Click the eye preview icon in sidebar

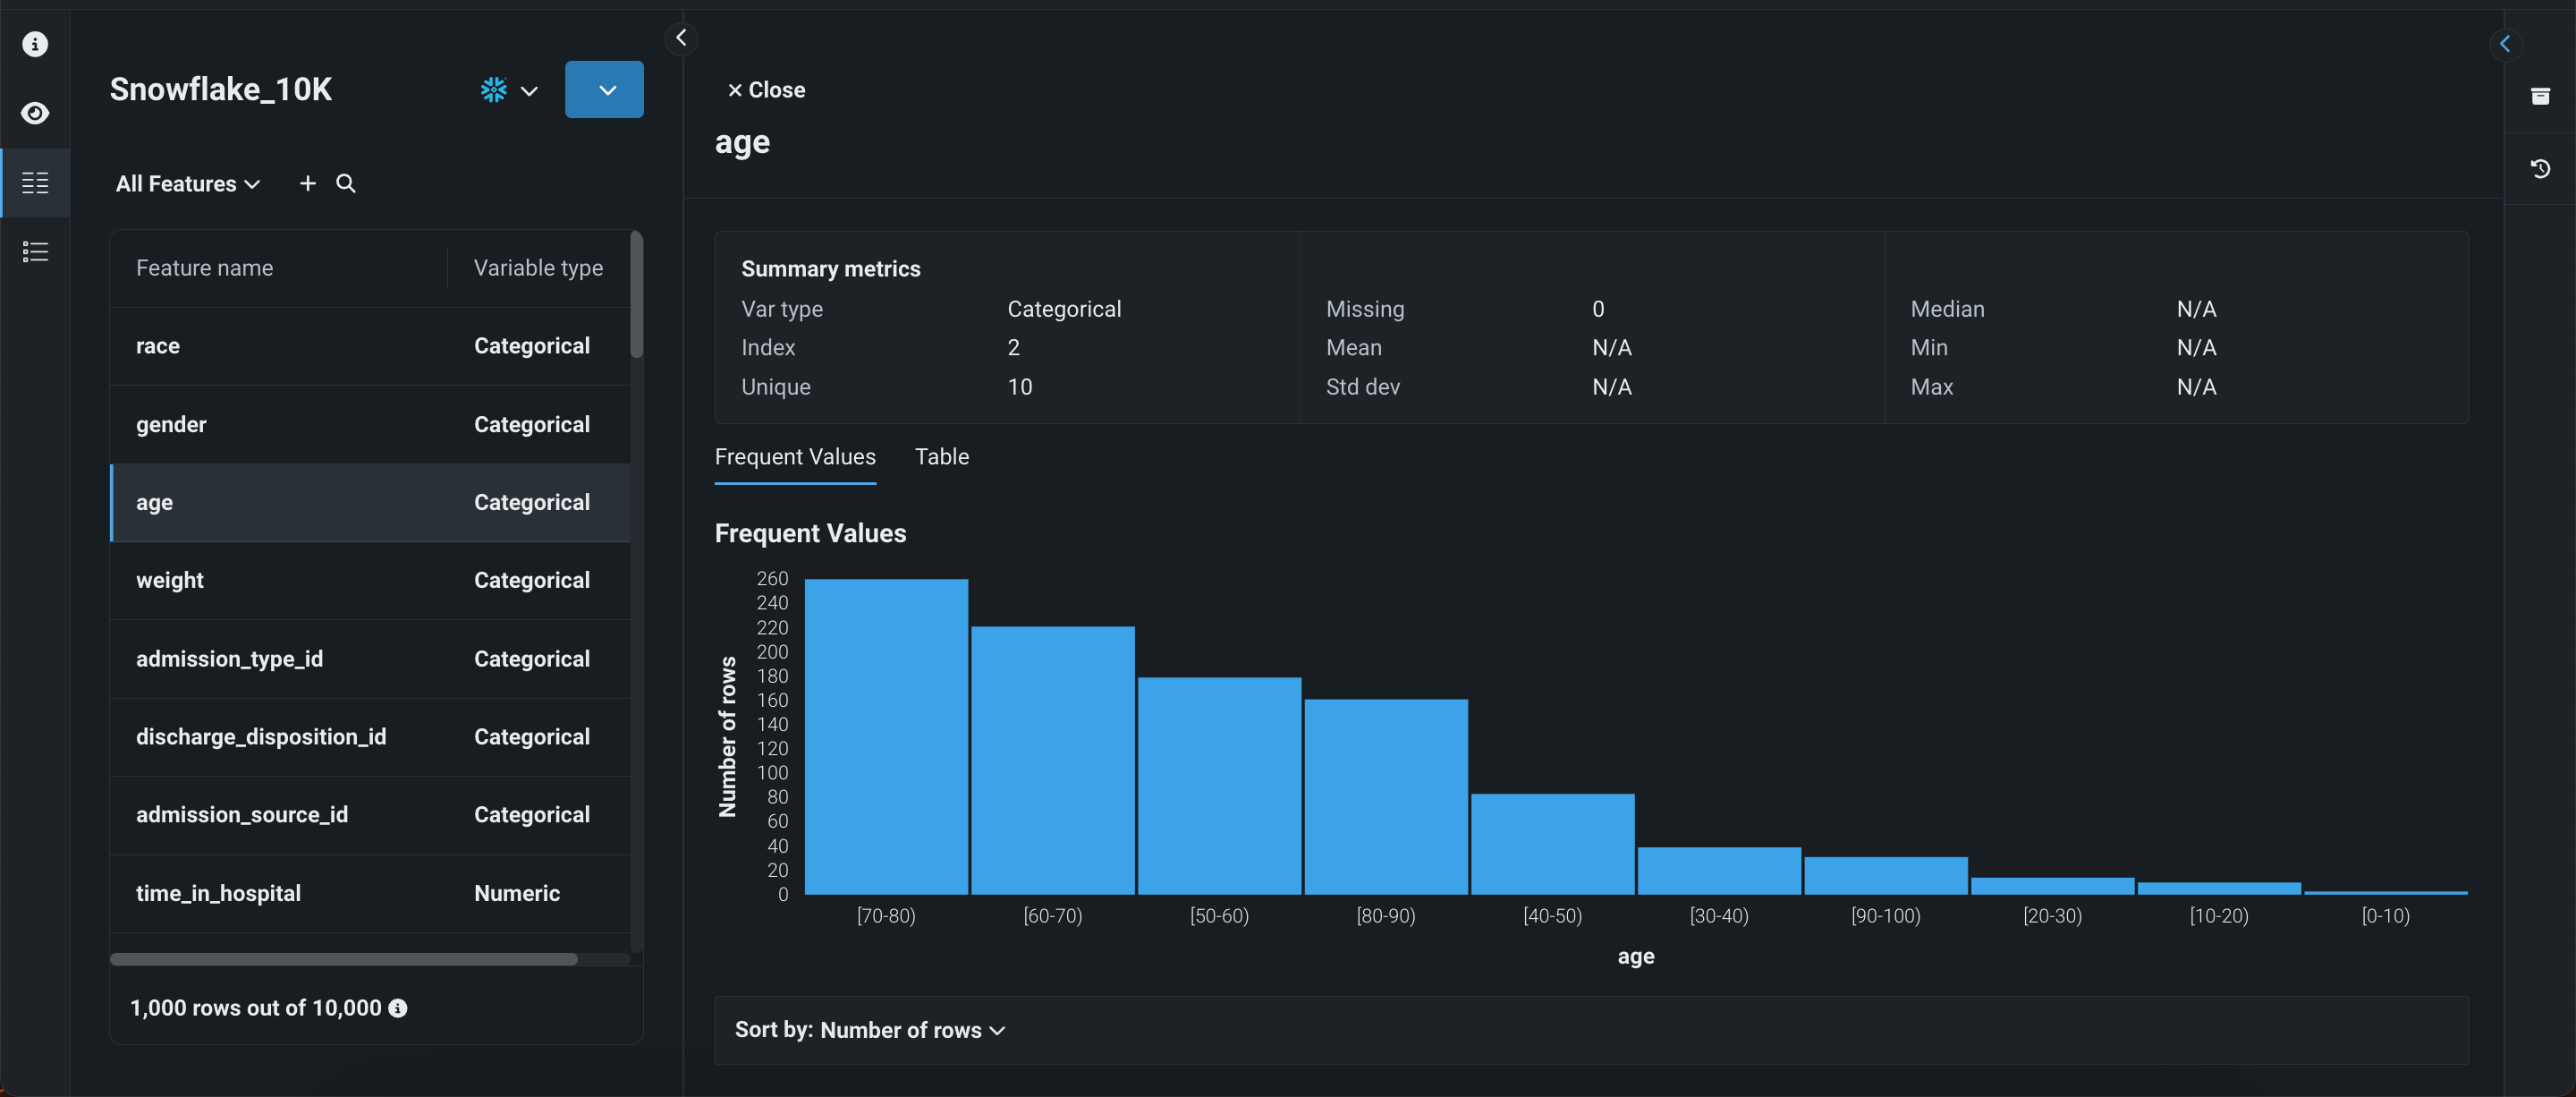click(35, 113)
